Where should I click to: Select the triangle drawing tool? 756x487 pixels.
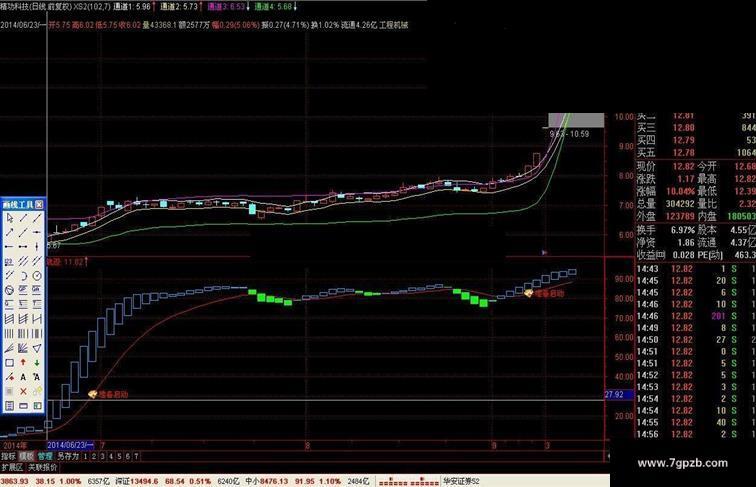[x=37, y=348]
